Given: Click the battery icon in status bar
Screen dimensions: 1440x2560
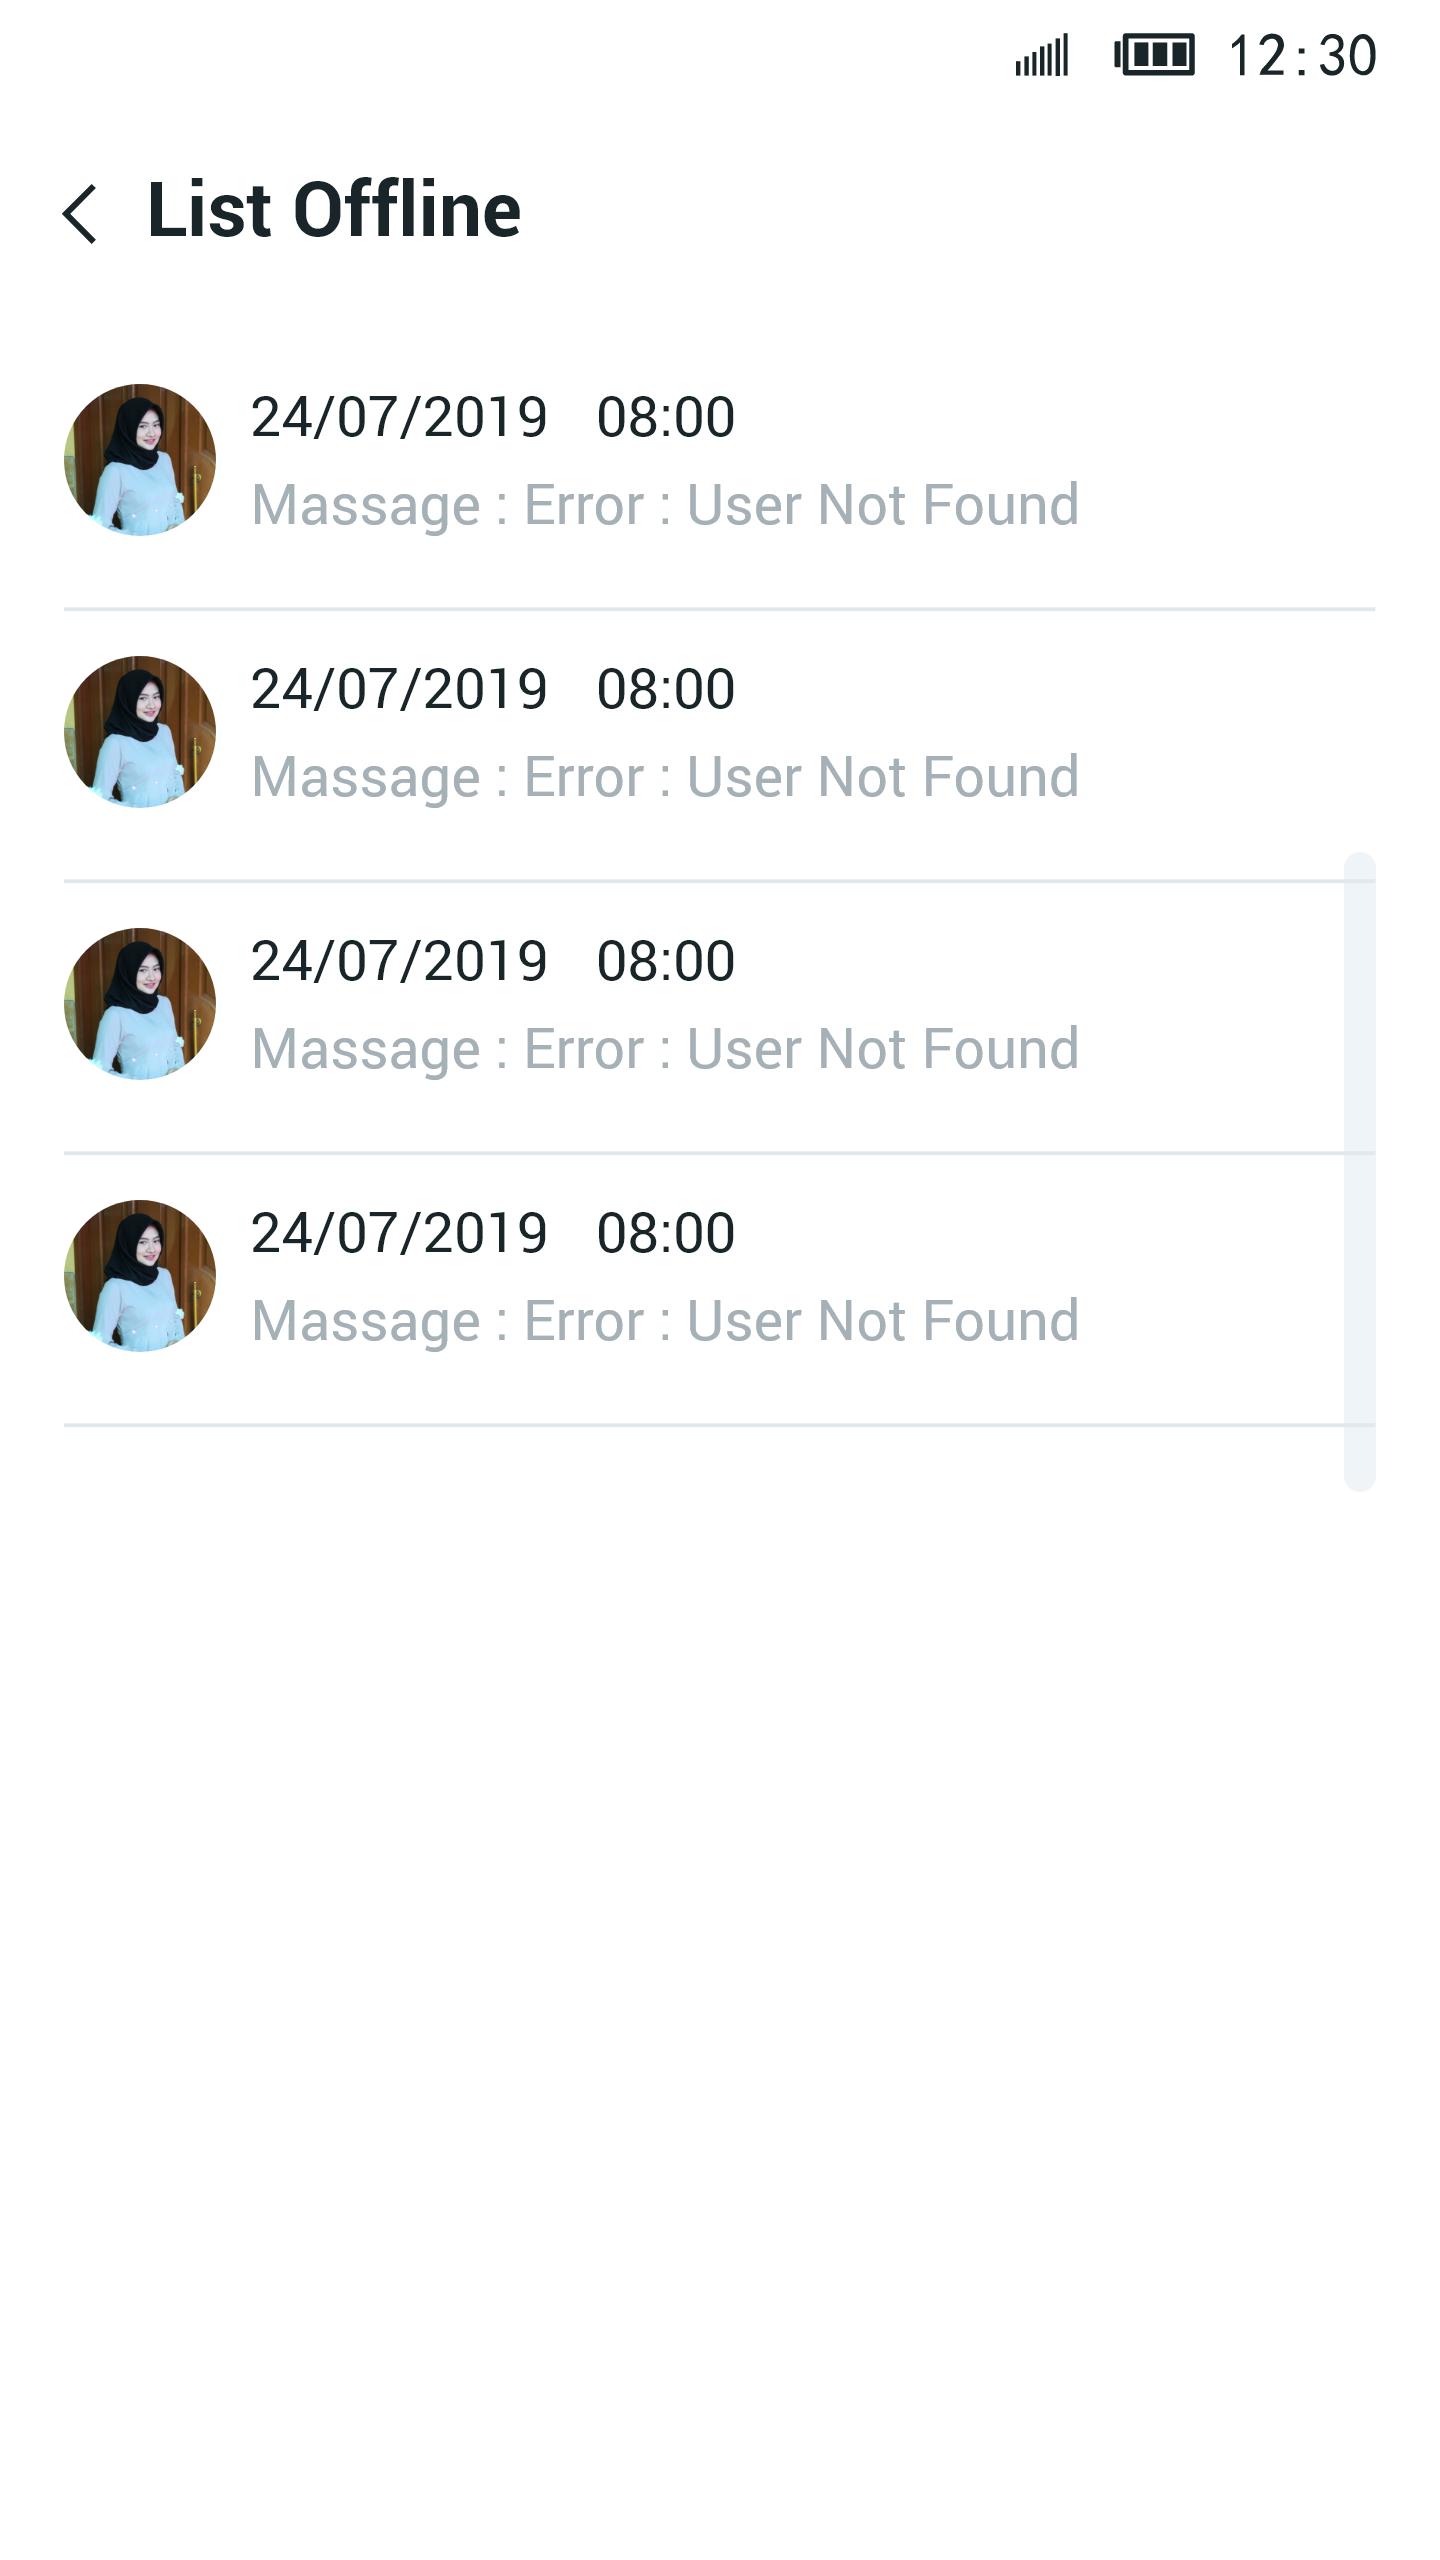Looking at the screenshot, I should click(x=1154, y=55).
